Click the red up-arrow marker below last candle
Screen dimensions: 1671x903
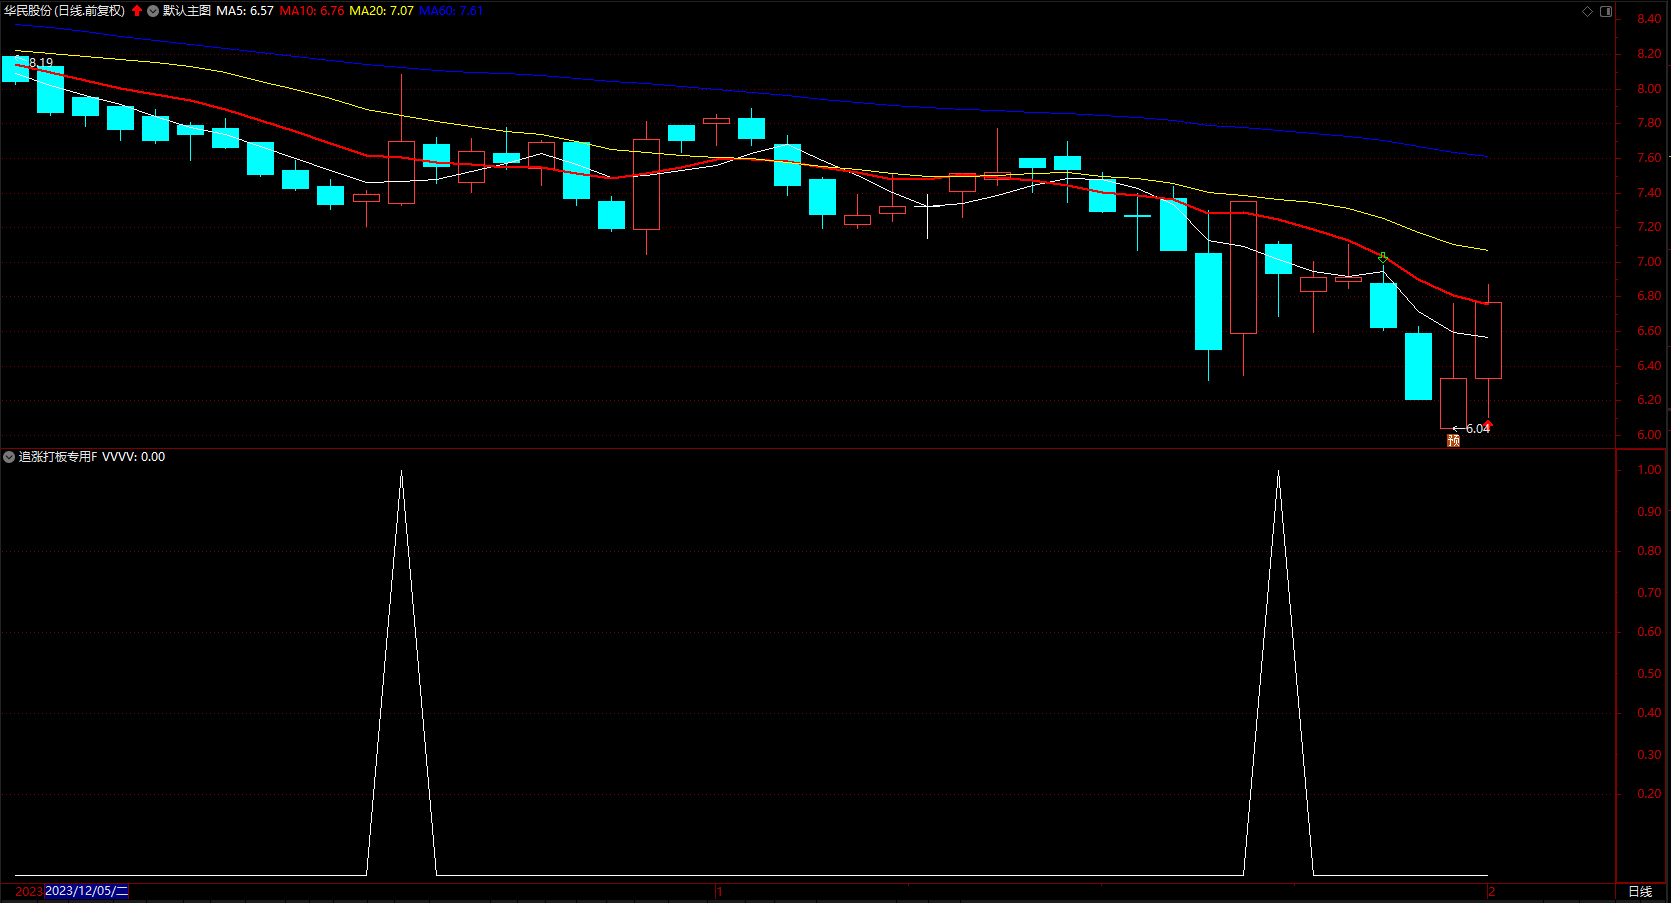click(x=1488, y=425)
